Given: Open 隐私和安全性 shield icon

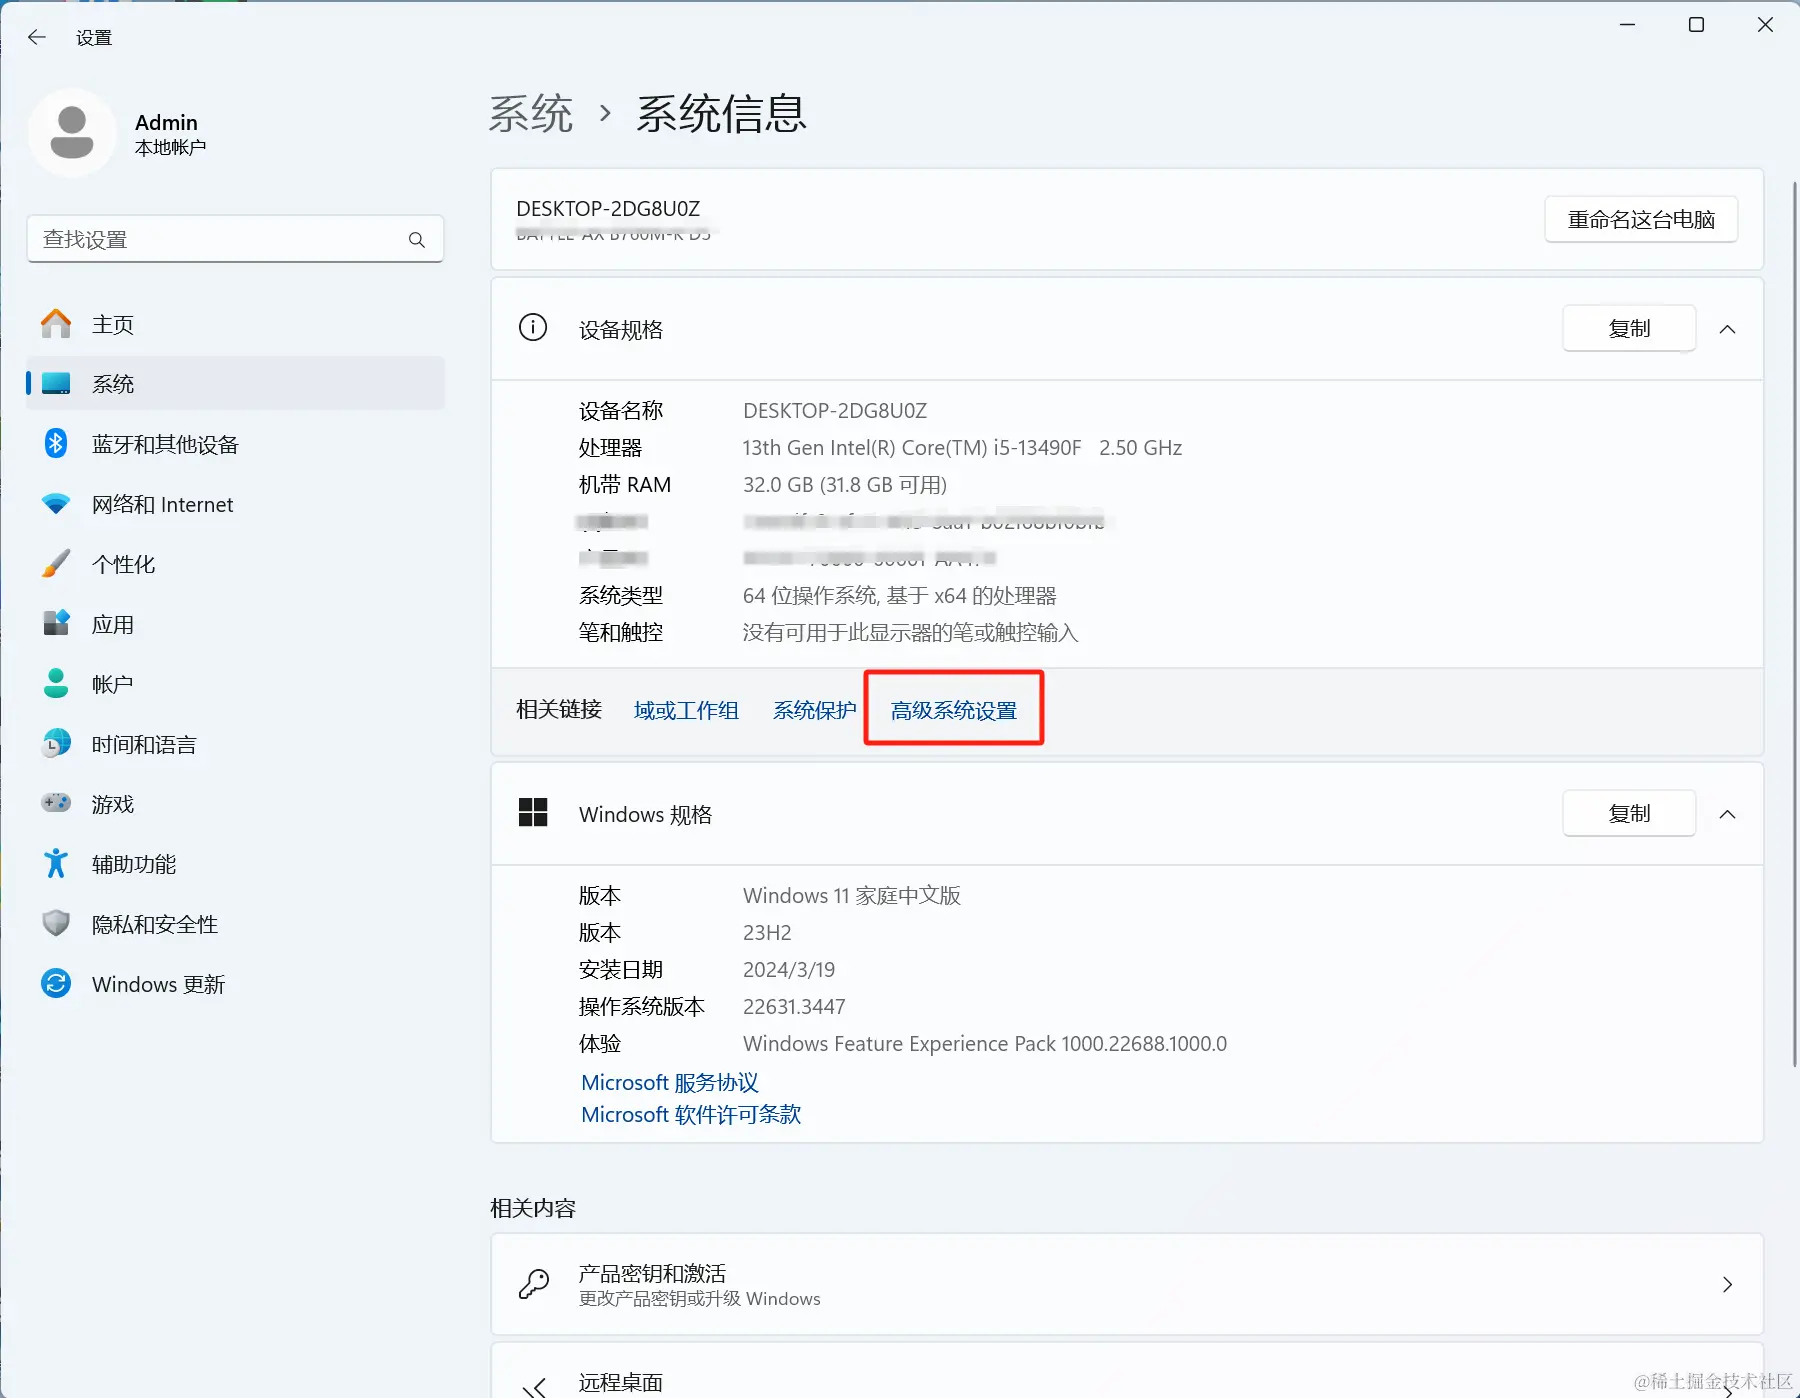Looking at the screenshot, I should pos(56,923).
